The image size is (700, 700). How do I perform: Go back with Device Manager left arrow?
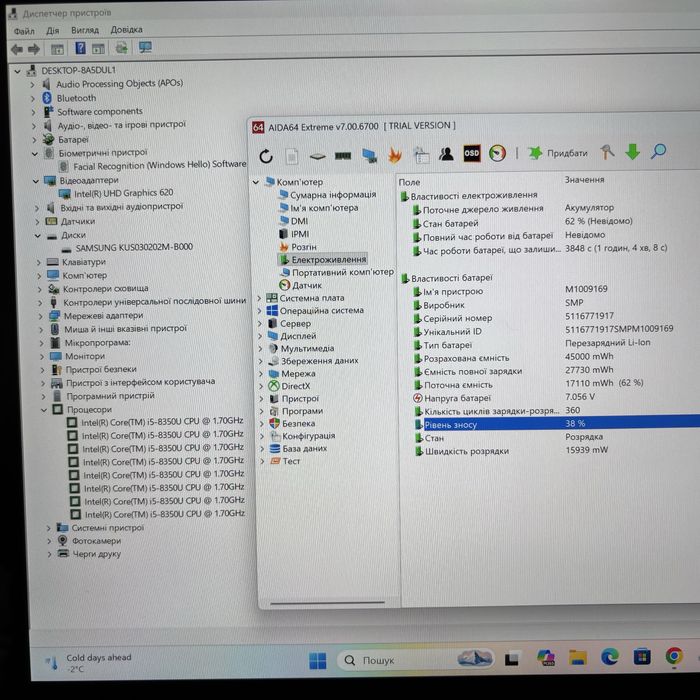pyautogui.click(x=17, y=49)
